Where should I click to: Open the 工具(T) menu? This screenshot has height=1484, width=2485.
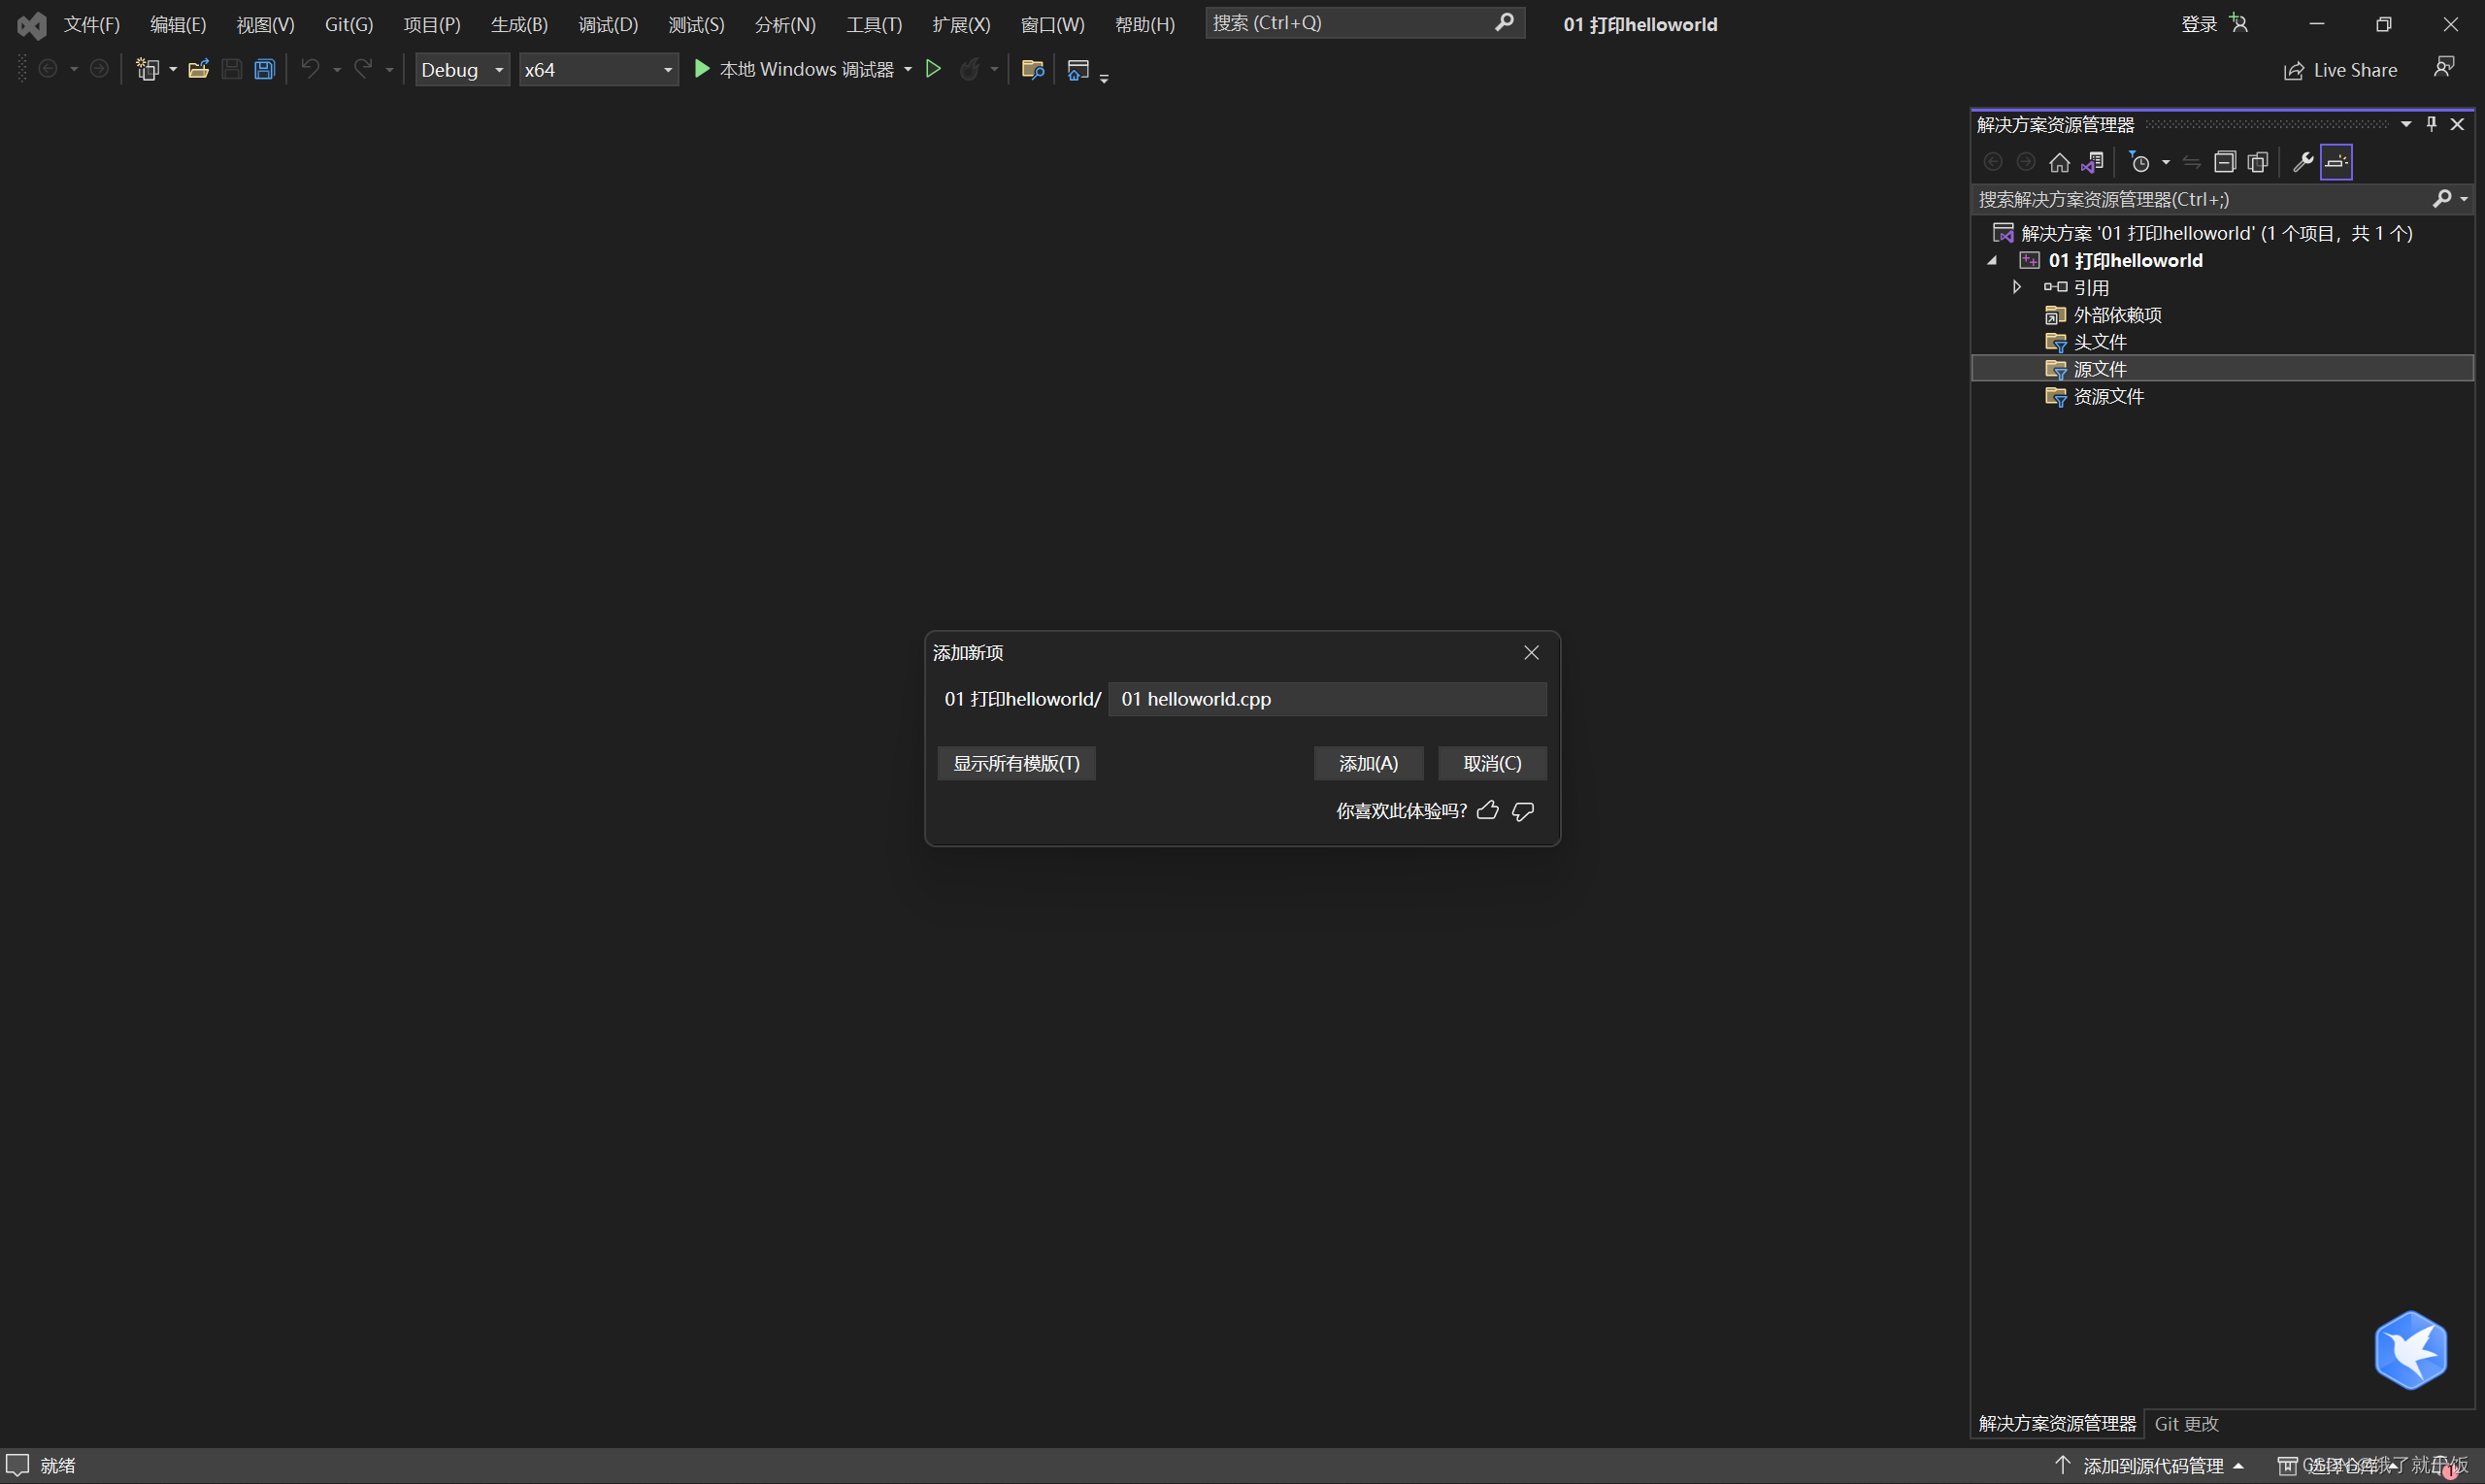click(x=874, y=24)
